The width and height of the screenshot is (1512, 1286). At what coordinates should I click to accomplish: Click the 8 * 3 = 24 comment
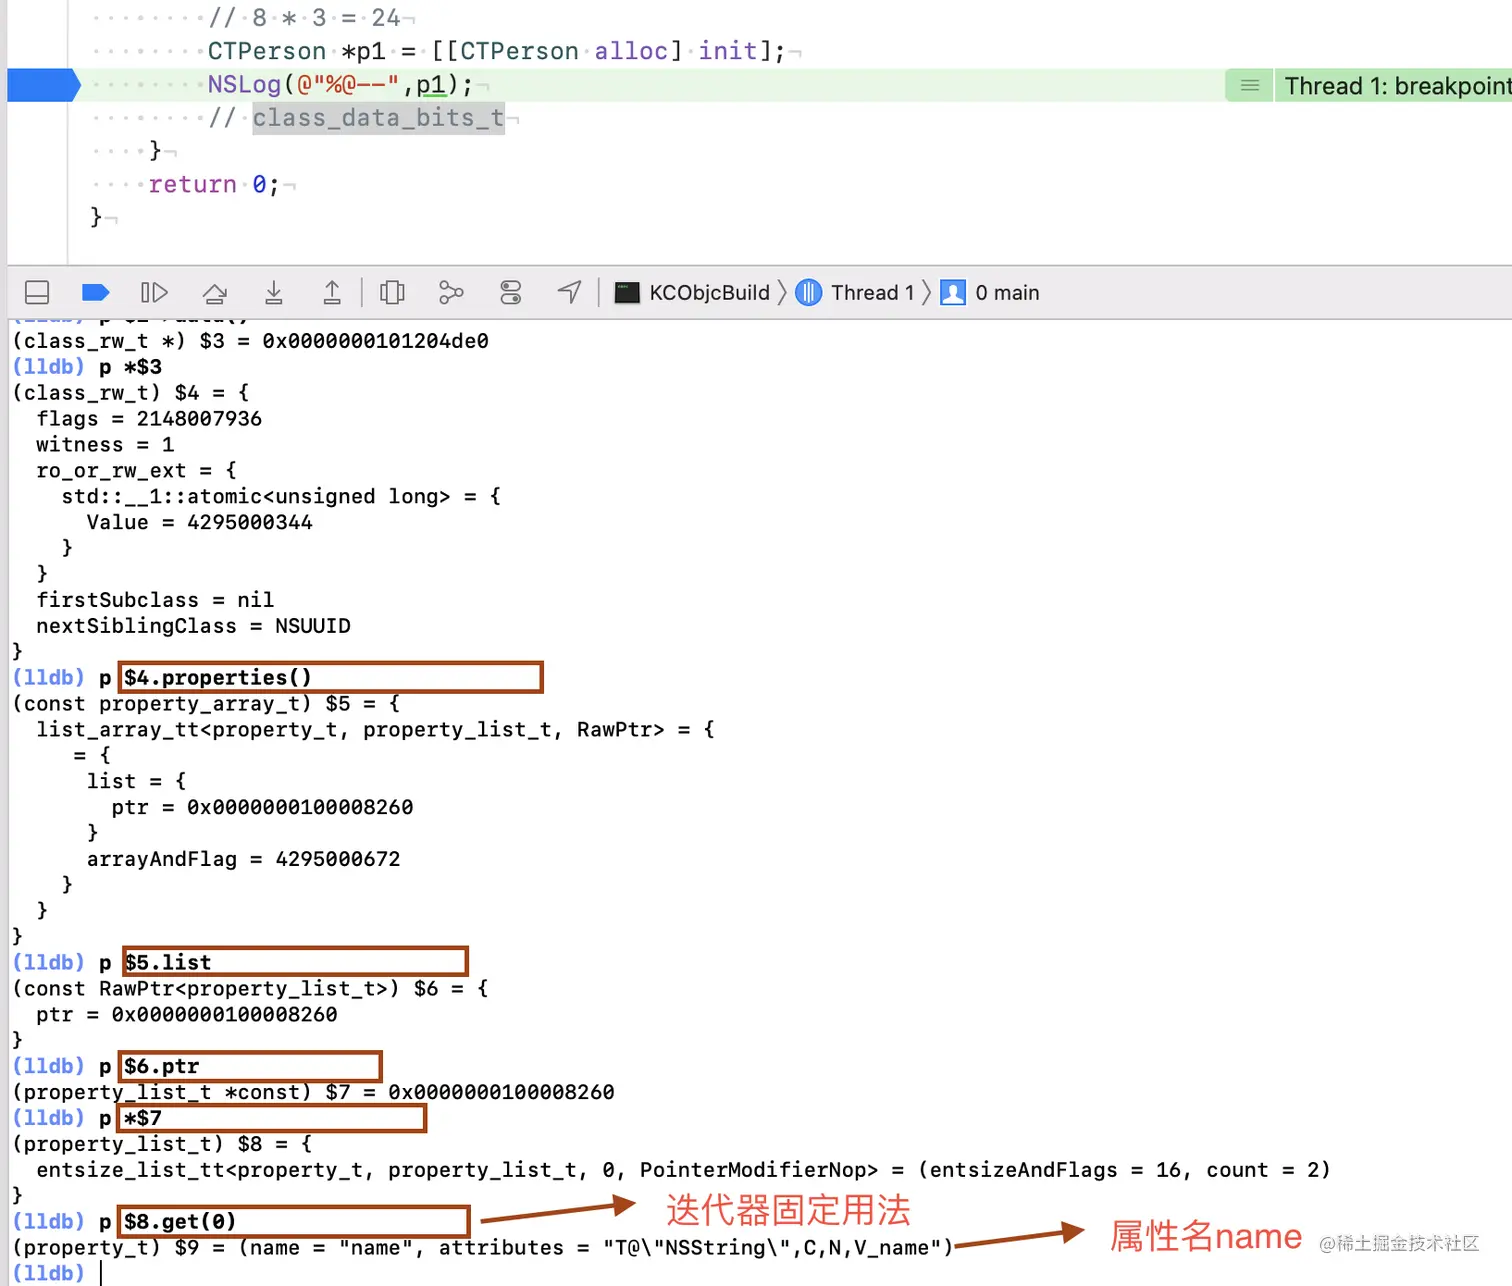click(304, 18)
